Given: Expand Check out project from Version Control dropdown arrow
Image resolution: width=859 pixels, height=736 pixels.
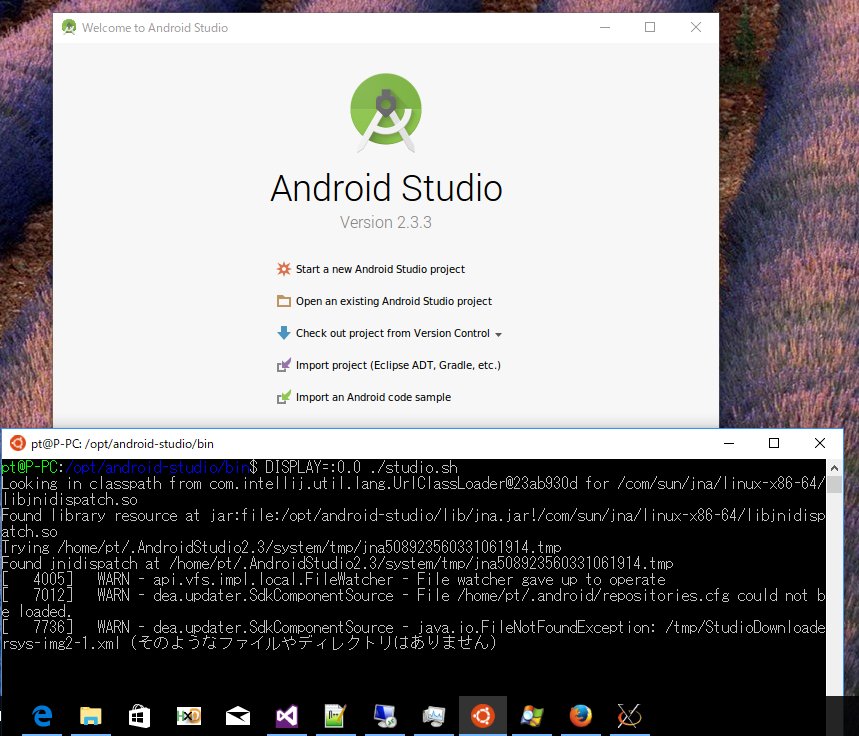Looking at the screenshot, I should tap(498, 334).
